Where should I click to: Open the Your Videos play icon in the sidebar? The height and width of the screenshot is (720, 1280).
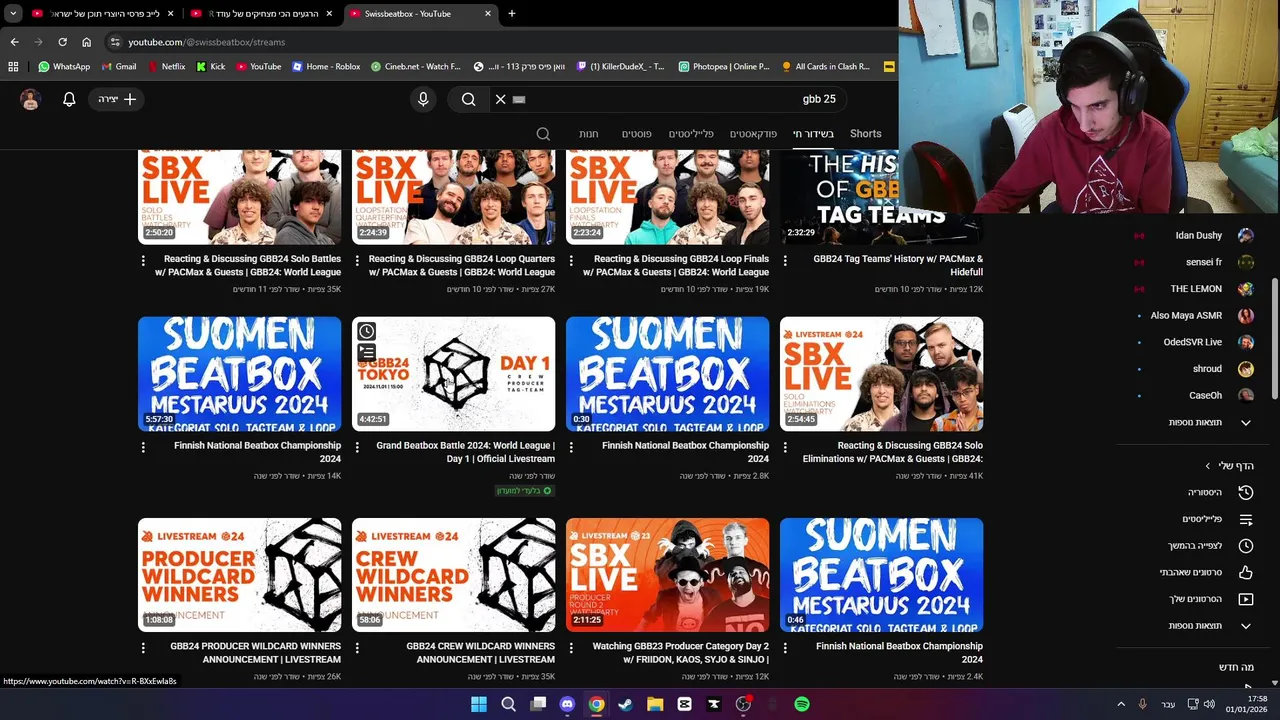pyautogui.click(x=1245, y=599)
